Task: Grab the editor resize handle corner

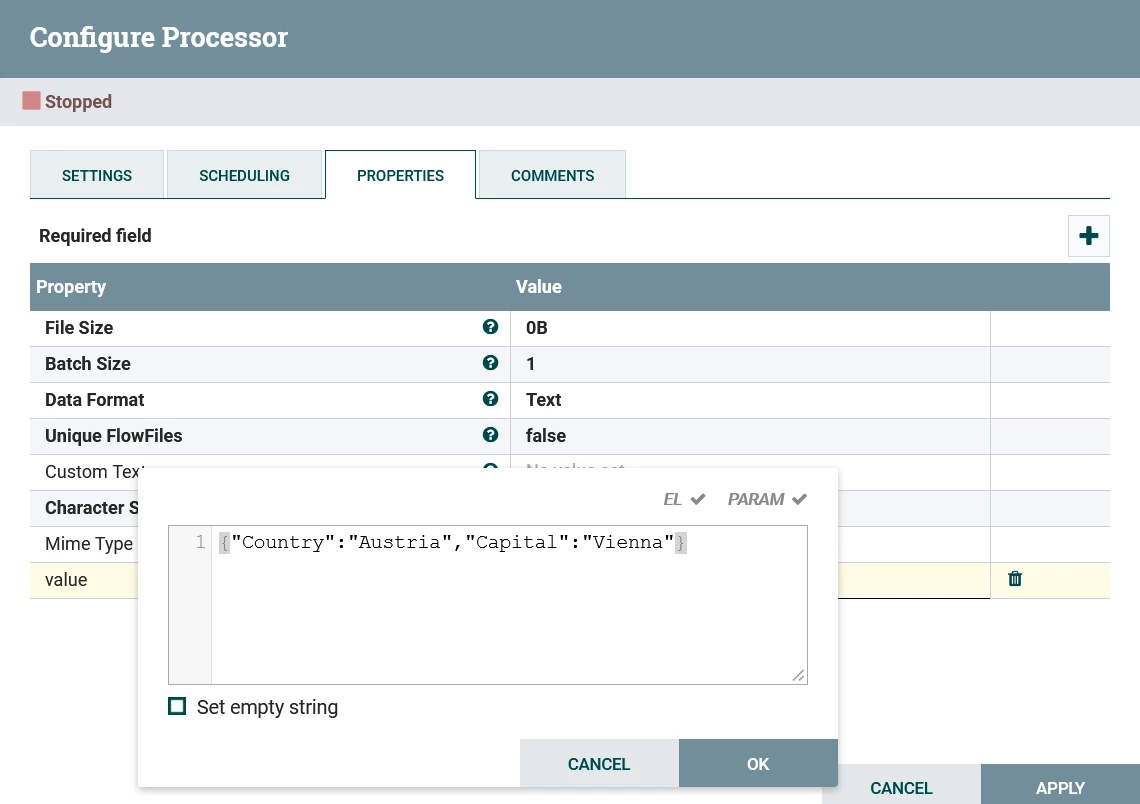Action: pos(798,675)
